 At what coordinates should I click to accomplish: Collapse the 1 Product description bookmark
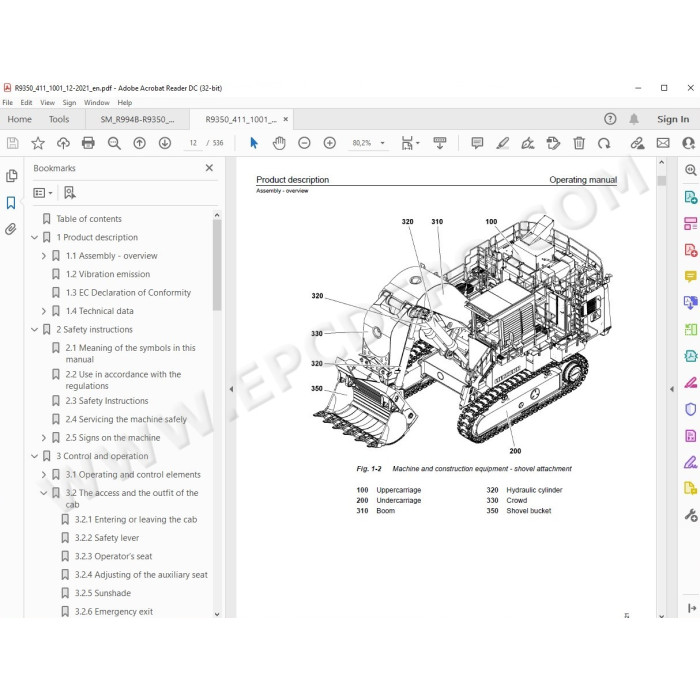pos(34,238)
